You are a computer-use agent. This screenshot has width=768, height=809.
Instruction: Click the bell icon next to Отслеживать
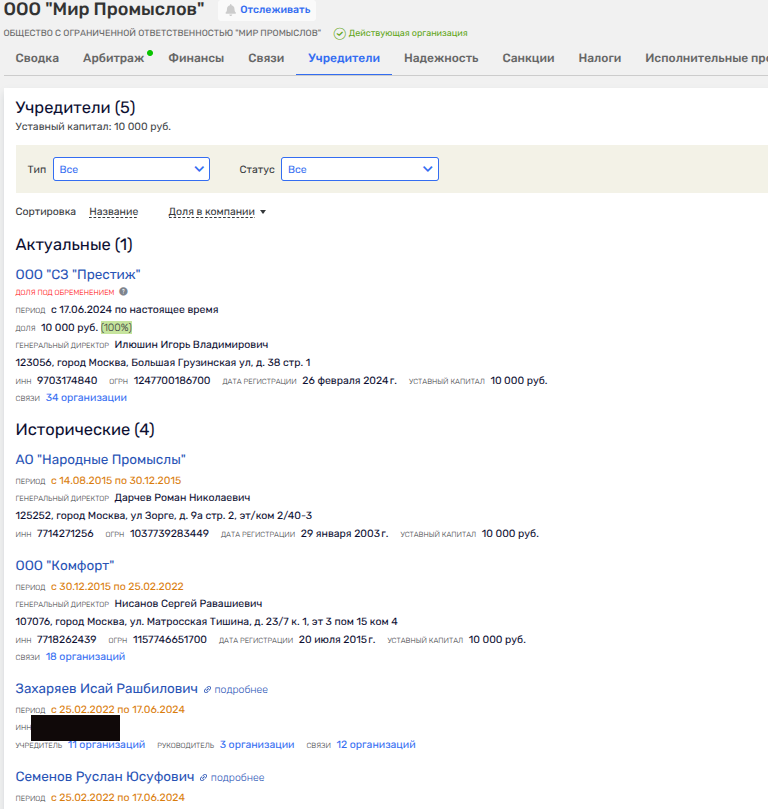[x=231, y=10]
